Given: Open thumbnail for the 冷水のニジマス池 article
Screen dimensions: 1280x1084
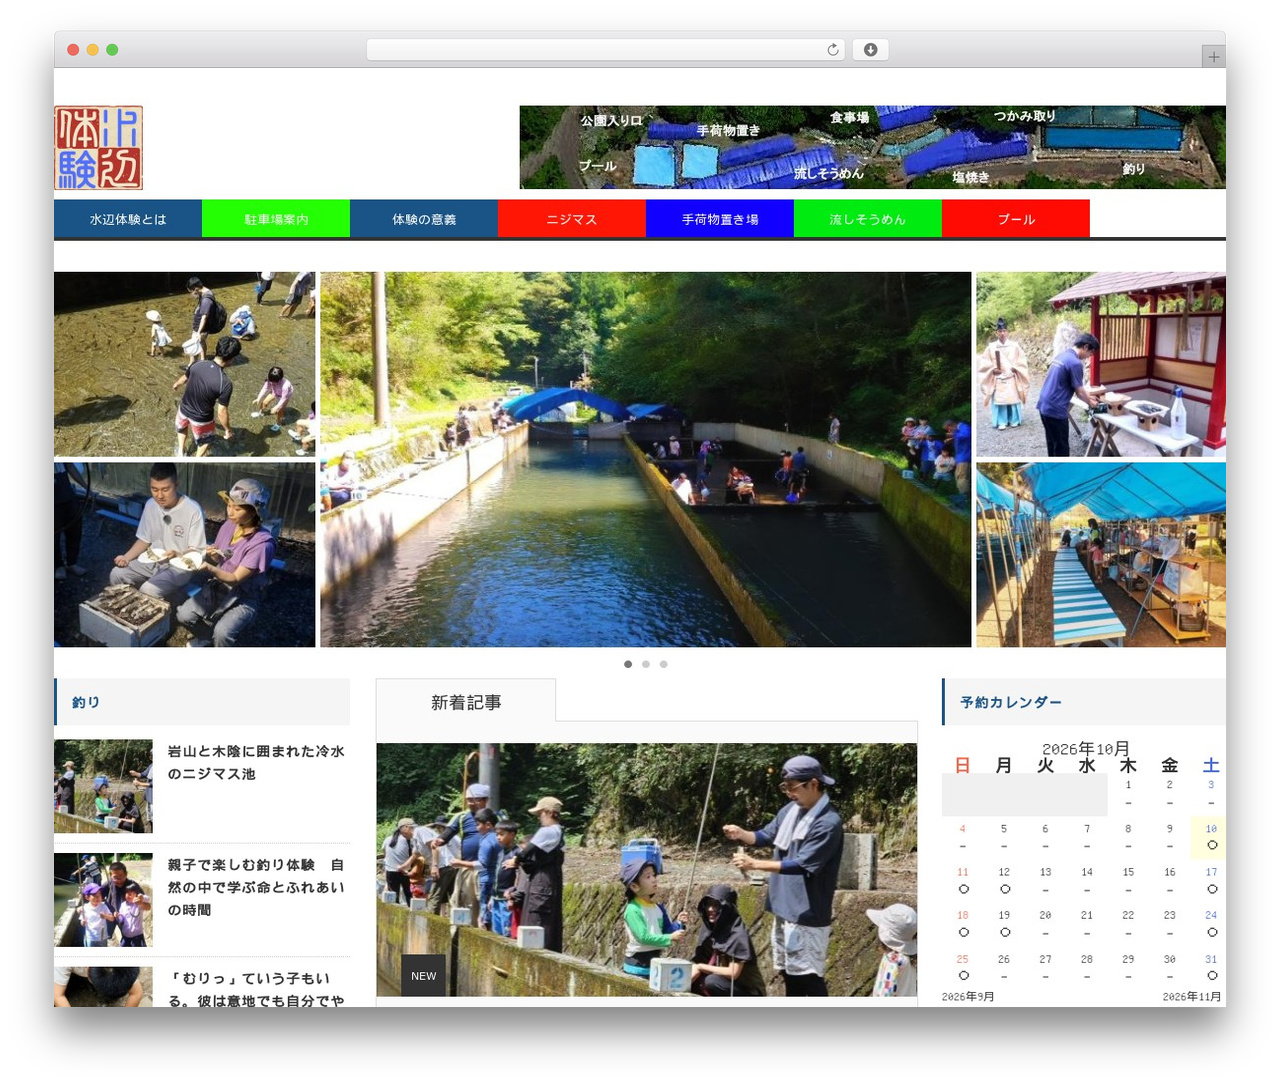Looking at the screenshot, I should (x=103, y=786).
